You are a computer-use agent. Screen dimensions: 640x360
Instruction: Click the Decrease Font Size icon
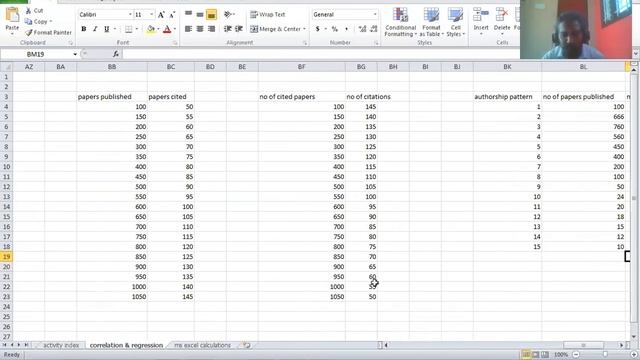click(x=172, y=15)
